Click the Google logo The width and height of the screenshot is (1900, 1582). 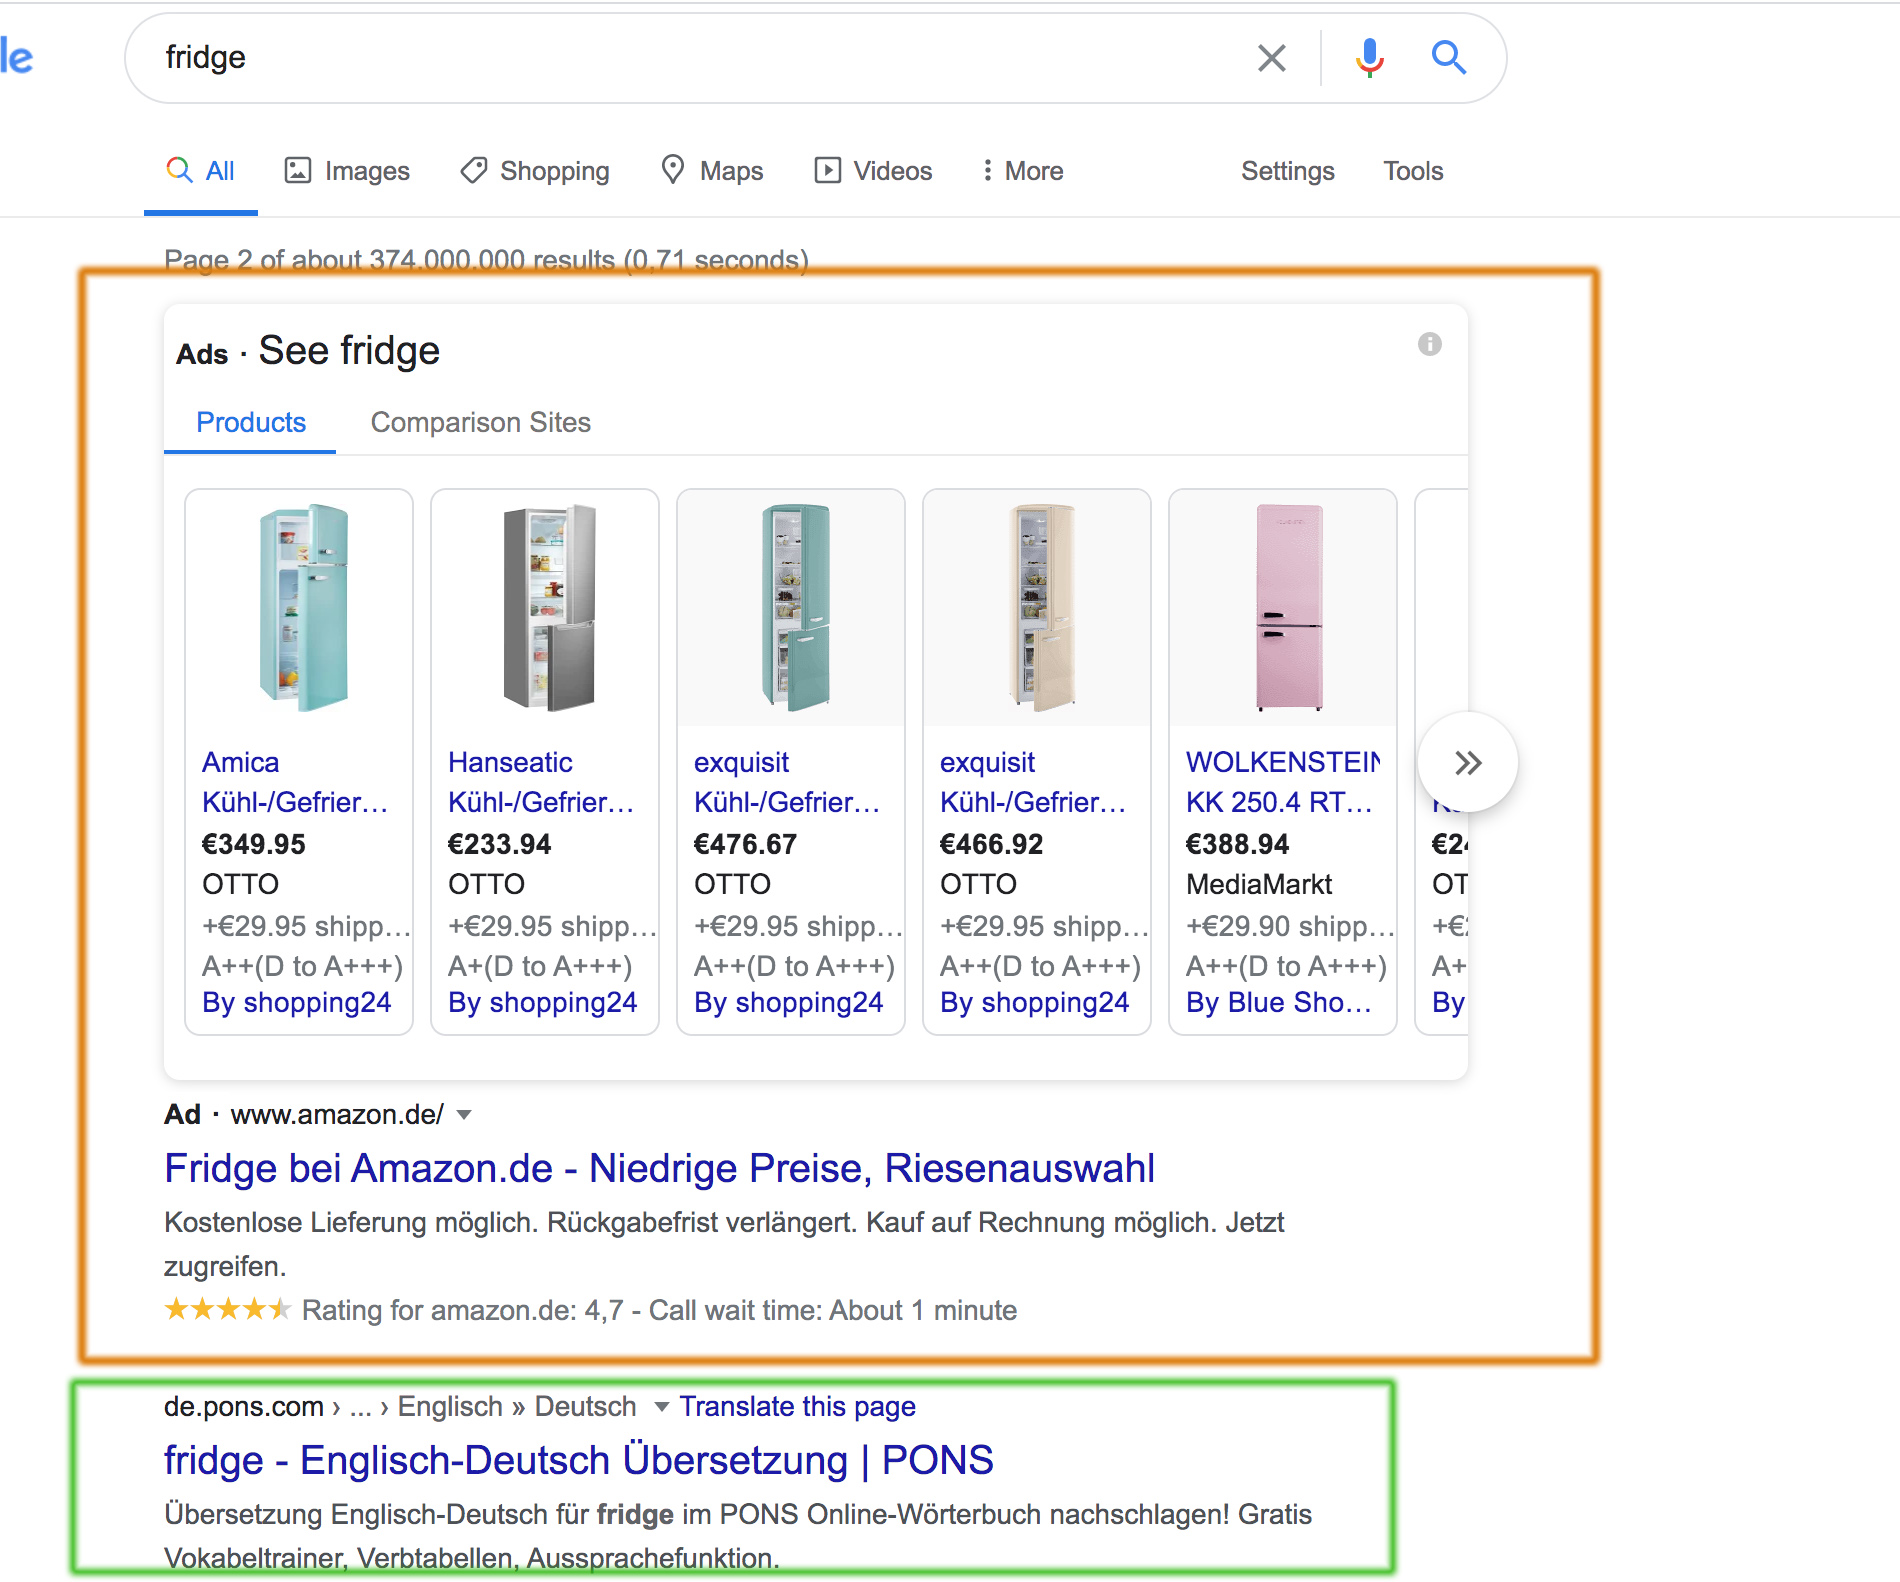tap(16, 57)
